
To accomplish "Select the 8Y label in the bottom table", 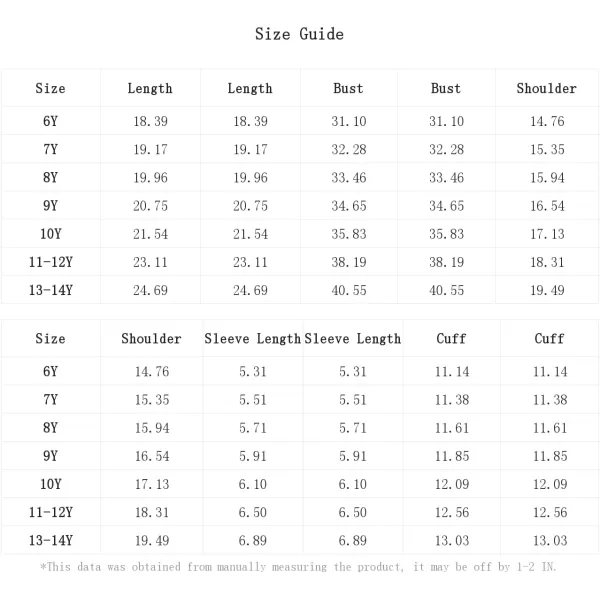I will [x=50, y=428].
